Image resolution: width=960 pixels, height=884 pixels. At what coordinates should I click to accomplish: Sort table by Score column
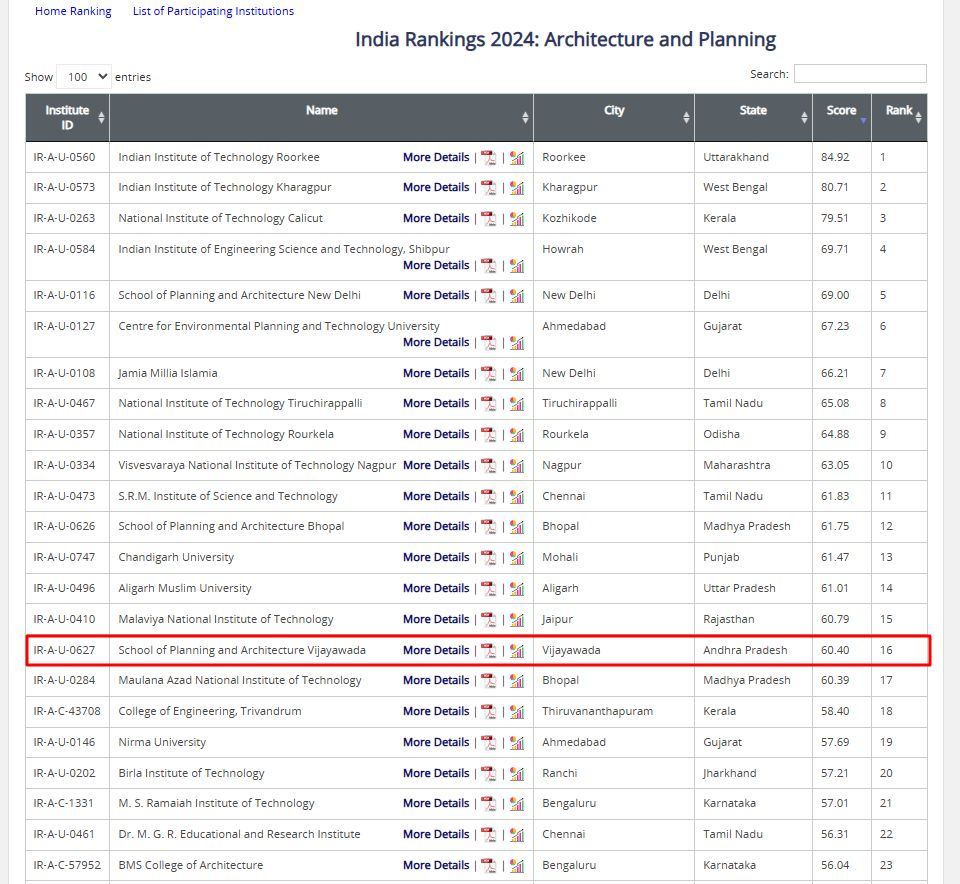coord(842,118)
